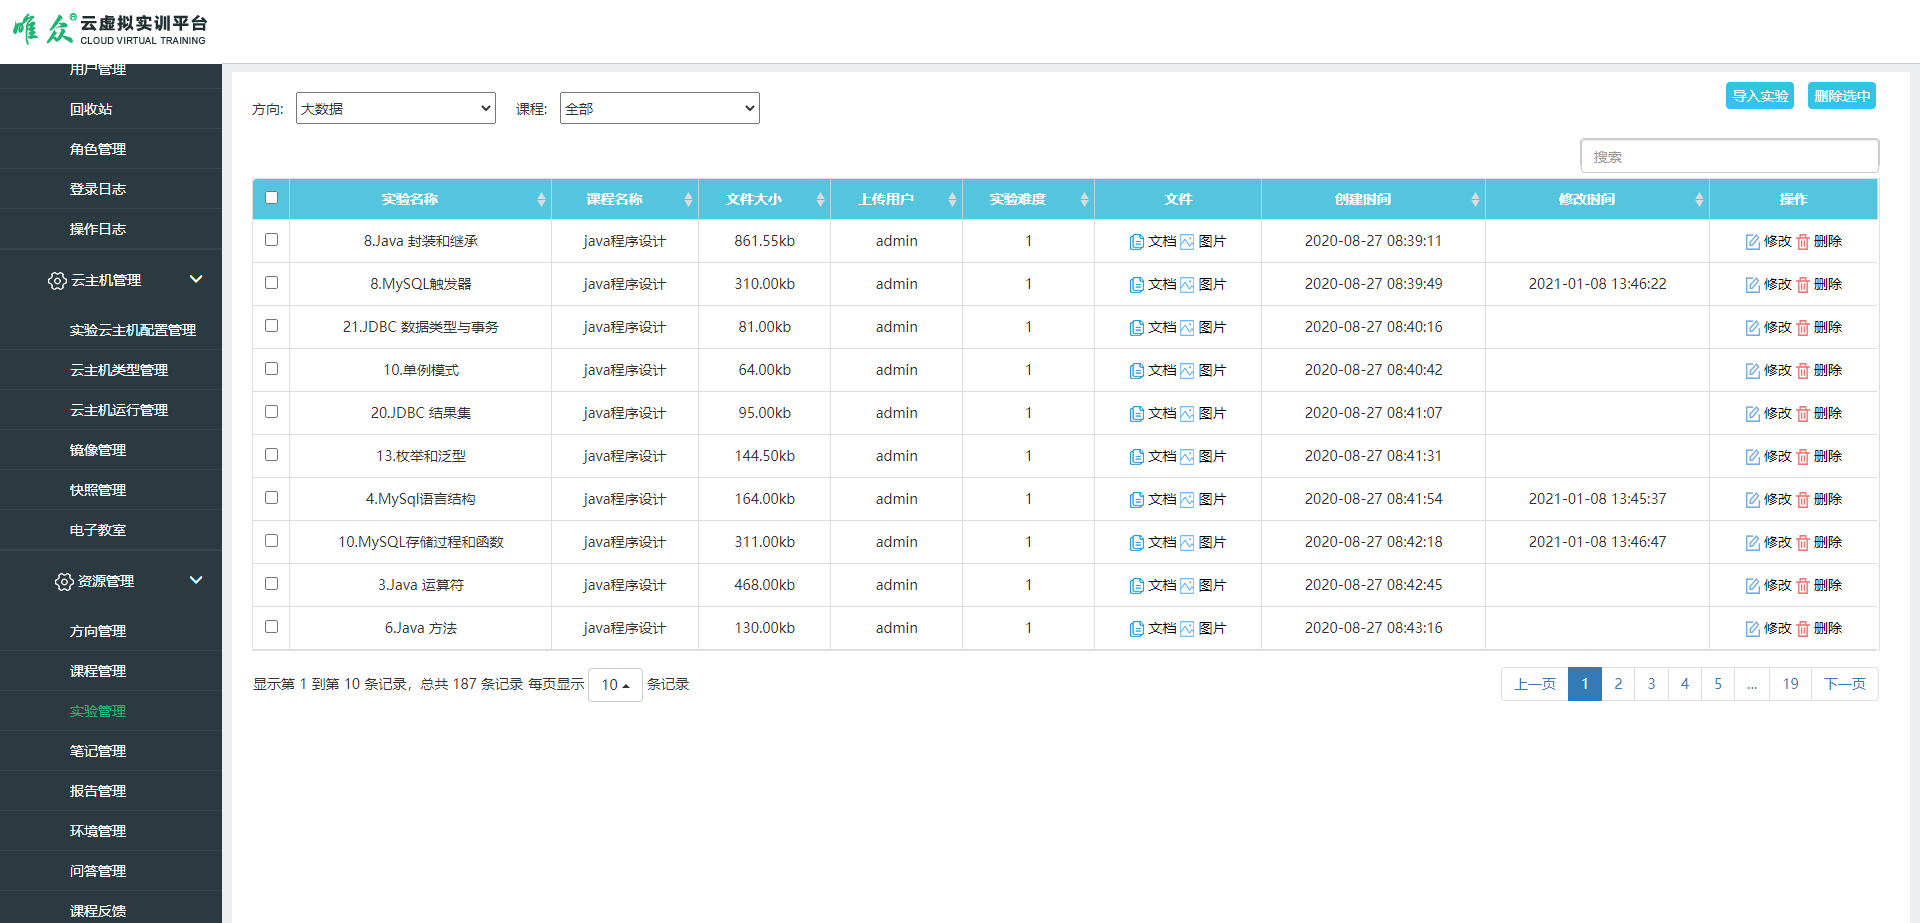This screenshot has height=923, width=1920.
Task: Open 课程管理 in the sidebar
Action: coord(98,671)
